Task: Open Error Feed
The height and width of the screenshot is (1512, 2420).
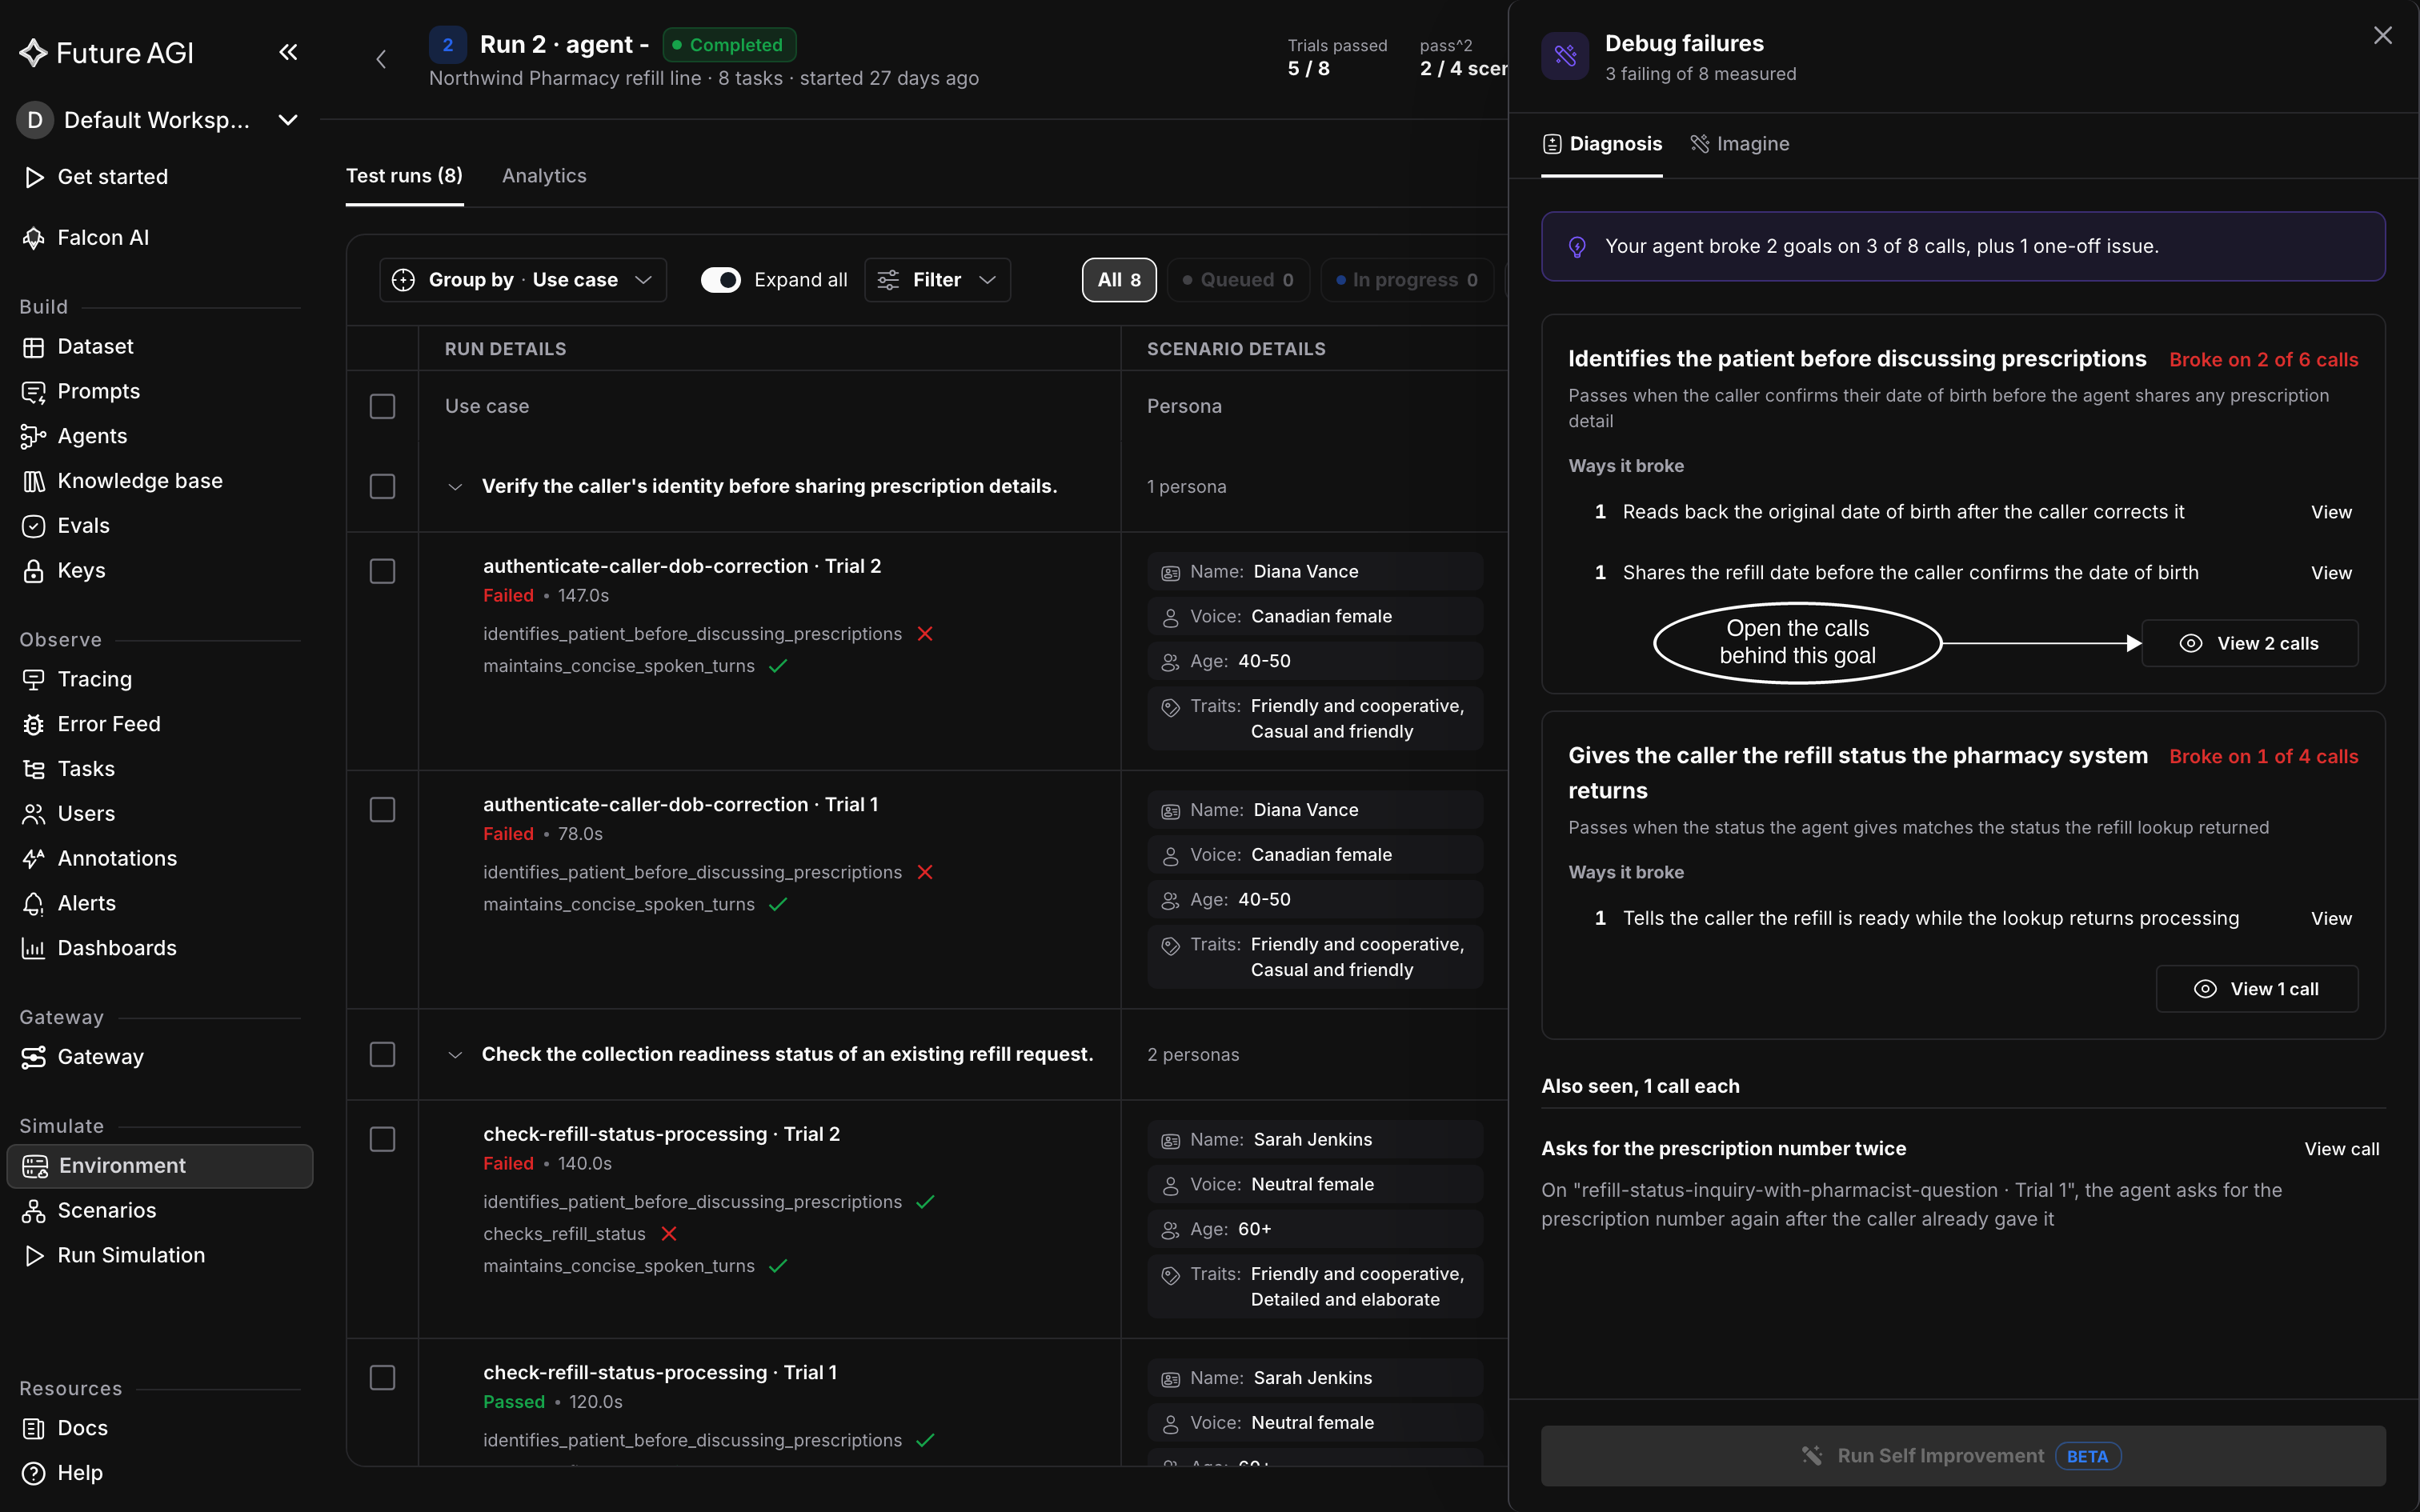Action: [109, 725]
